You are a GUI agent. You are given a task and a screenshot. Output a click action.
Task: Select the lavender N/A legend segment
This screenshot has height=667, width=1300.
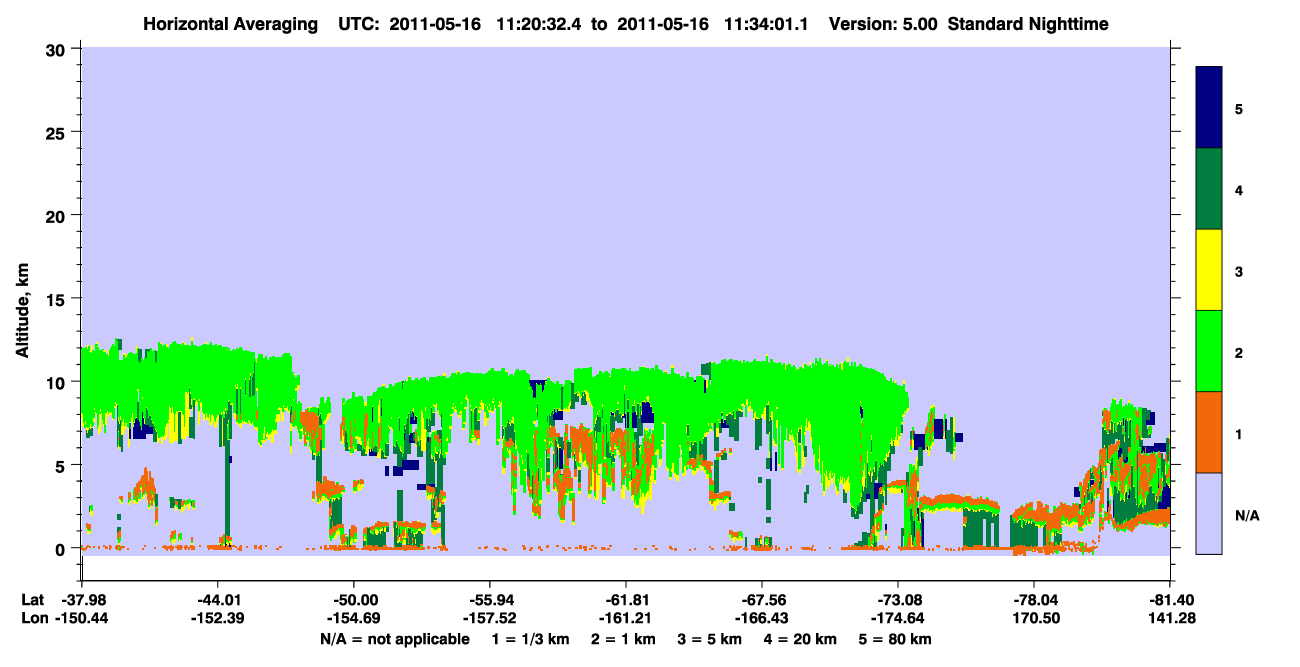click(1209, 513)
